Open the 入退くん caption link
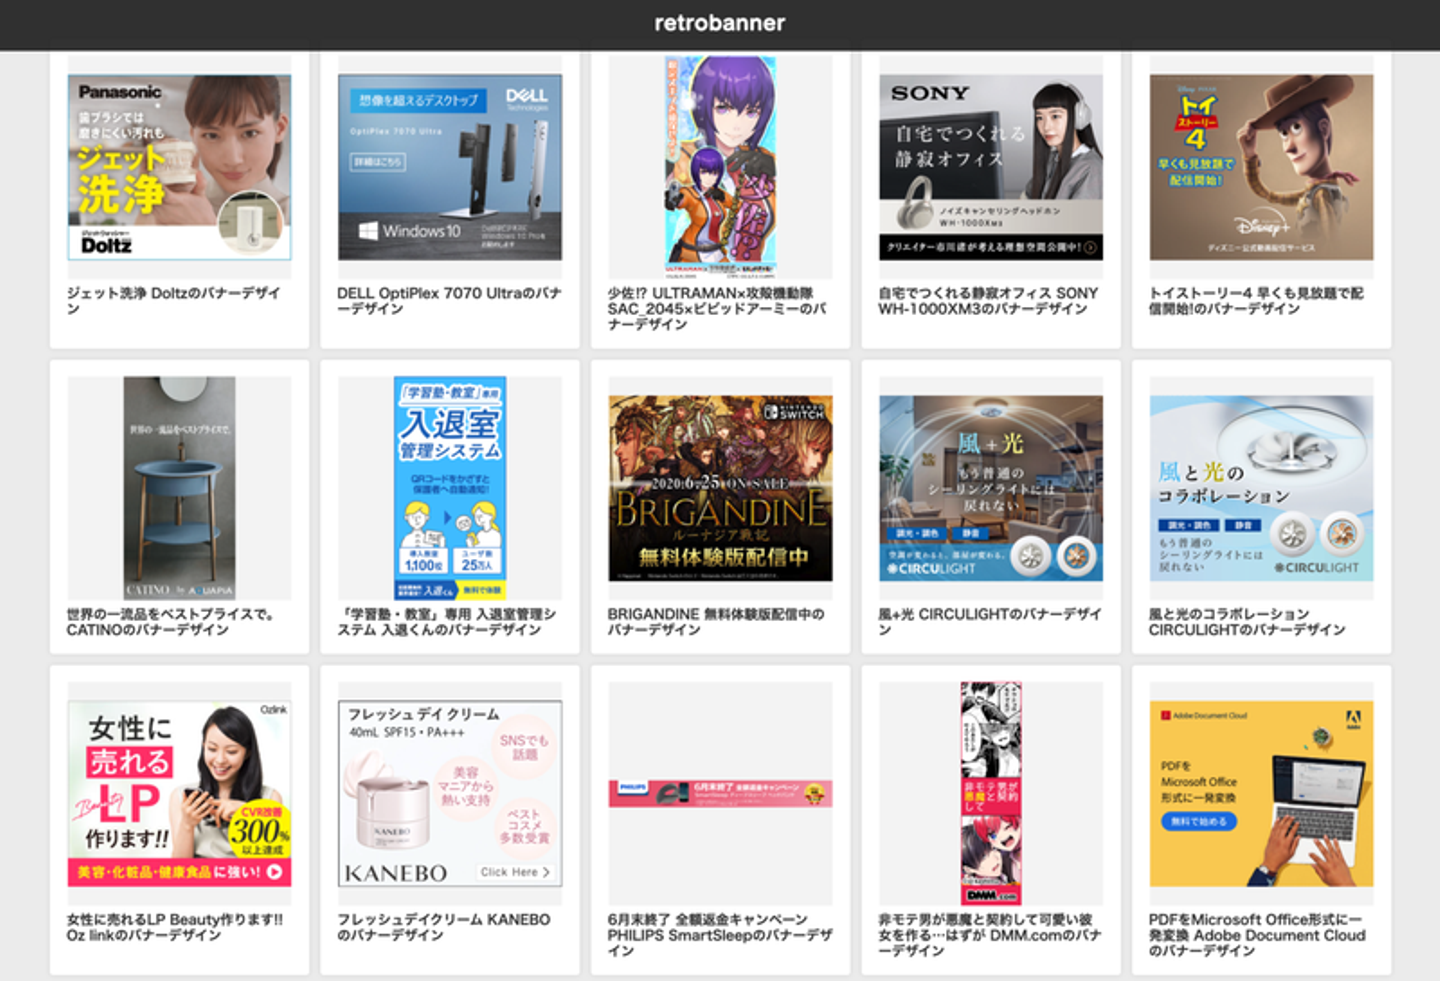Screen dimensions: 1440x981 [446, 622]
